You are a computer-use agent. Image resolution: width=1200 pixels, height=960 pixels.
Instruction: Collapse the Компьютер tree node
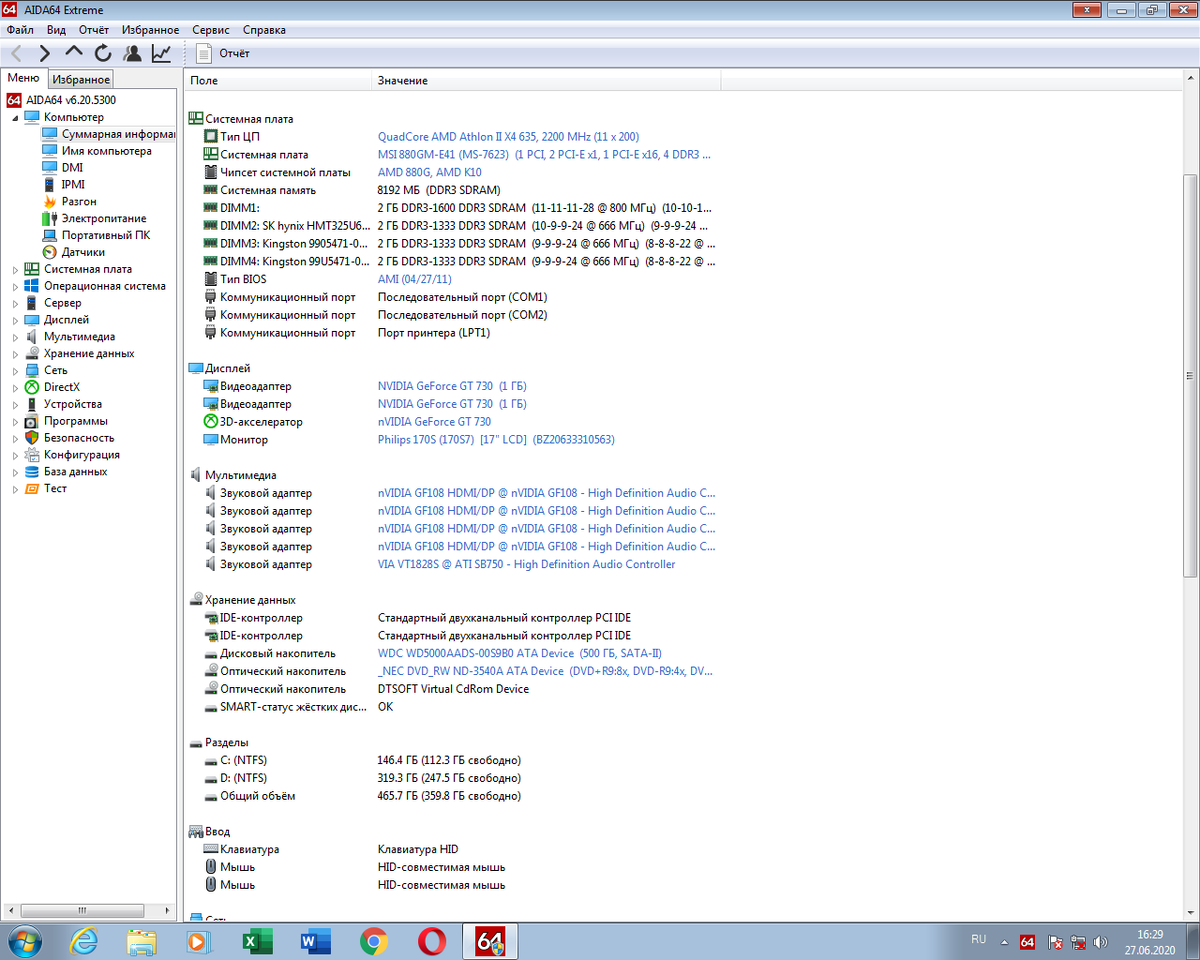coord(15,117)
